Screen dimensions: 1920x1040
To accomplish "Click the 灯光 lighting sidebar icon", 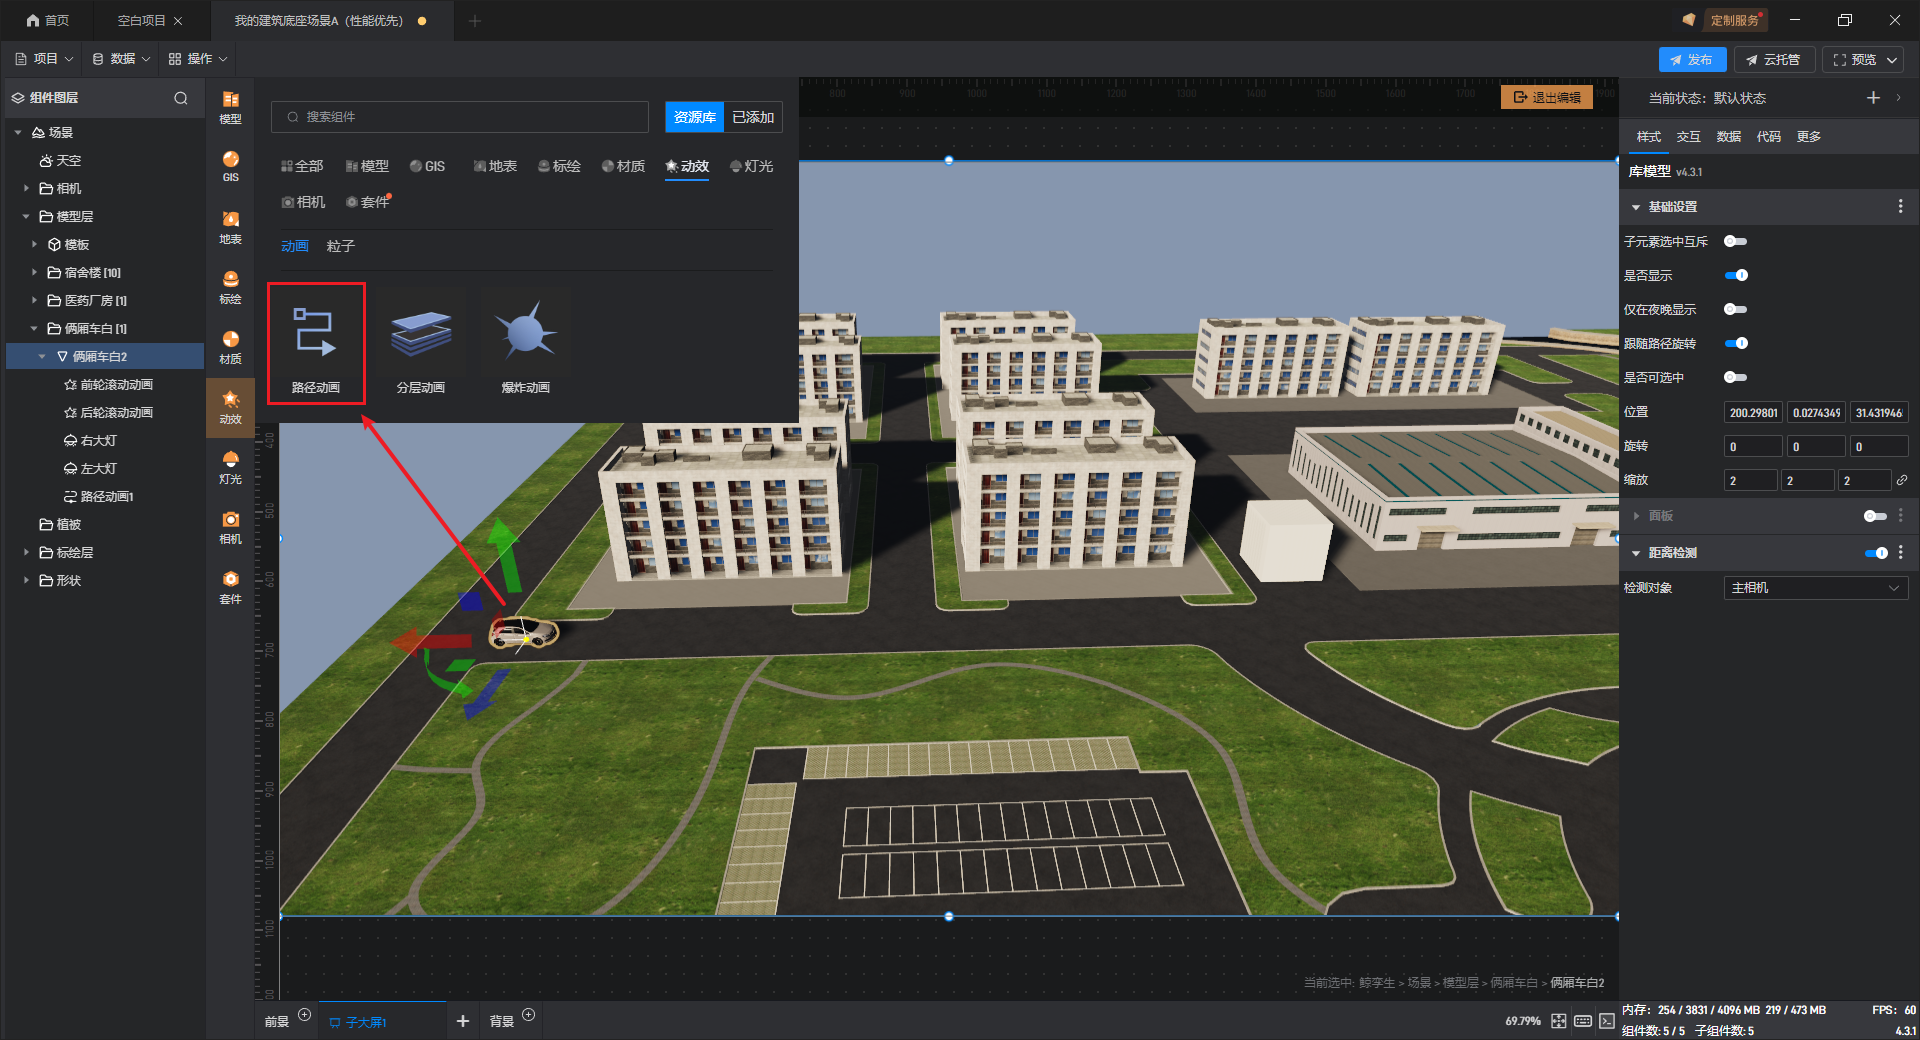I will pos(230,466).
